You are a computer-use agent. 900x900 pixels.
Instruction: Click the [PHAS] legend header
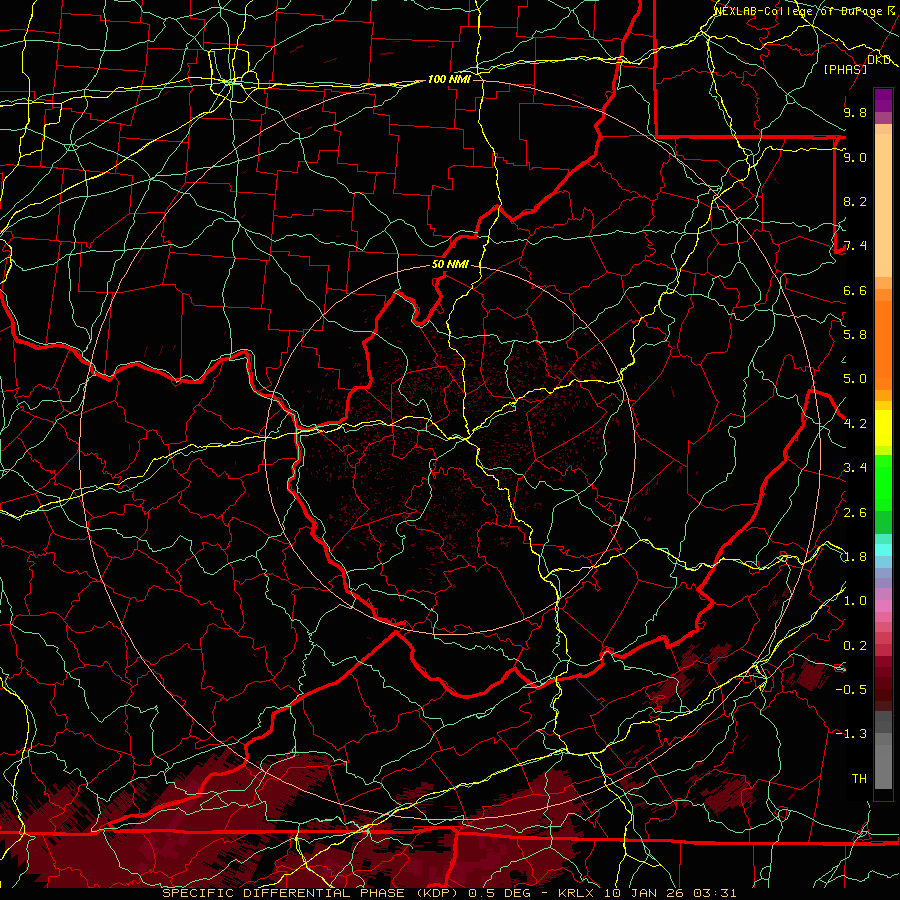click(x=845, y=70)
